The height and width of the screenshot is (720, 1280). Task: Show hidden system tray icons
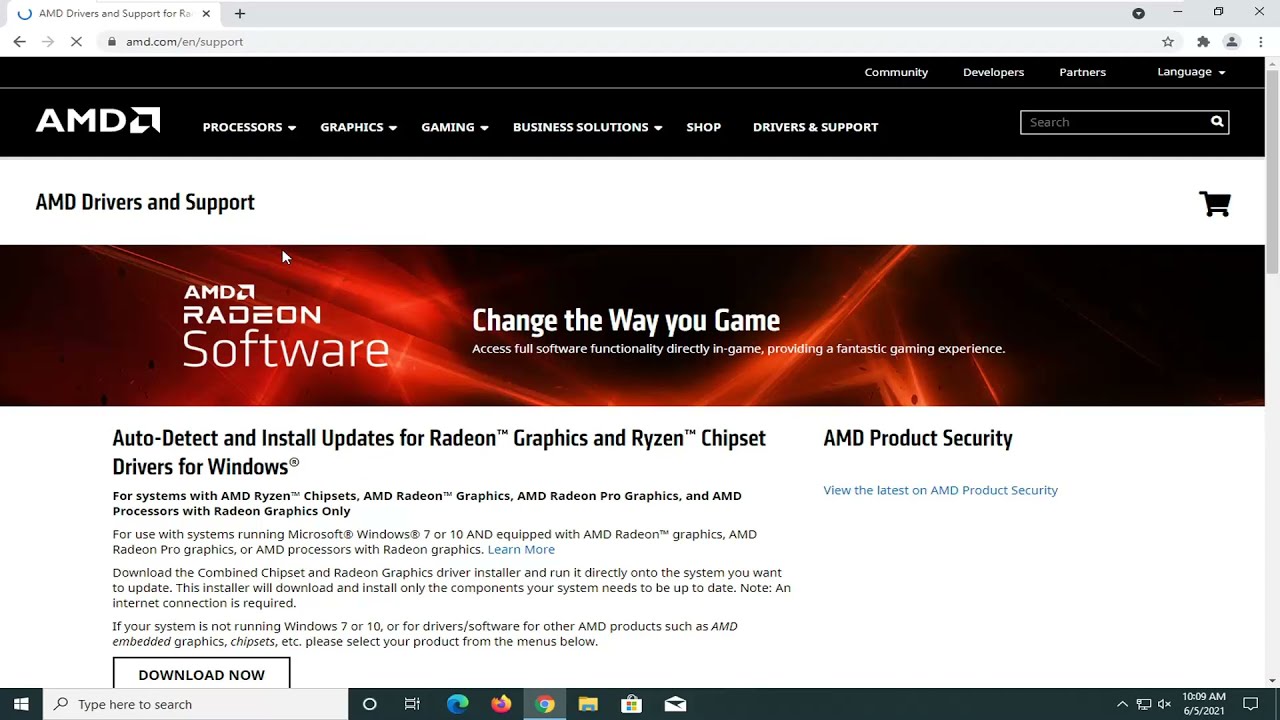pyautogui.click(x=1122, y=704)
